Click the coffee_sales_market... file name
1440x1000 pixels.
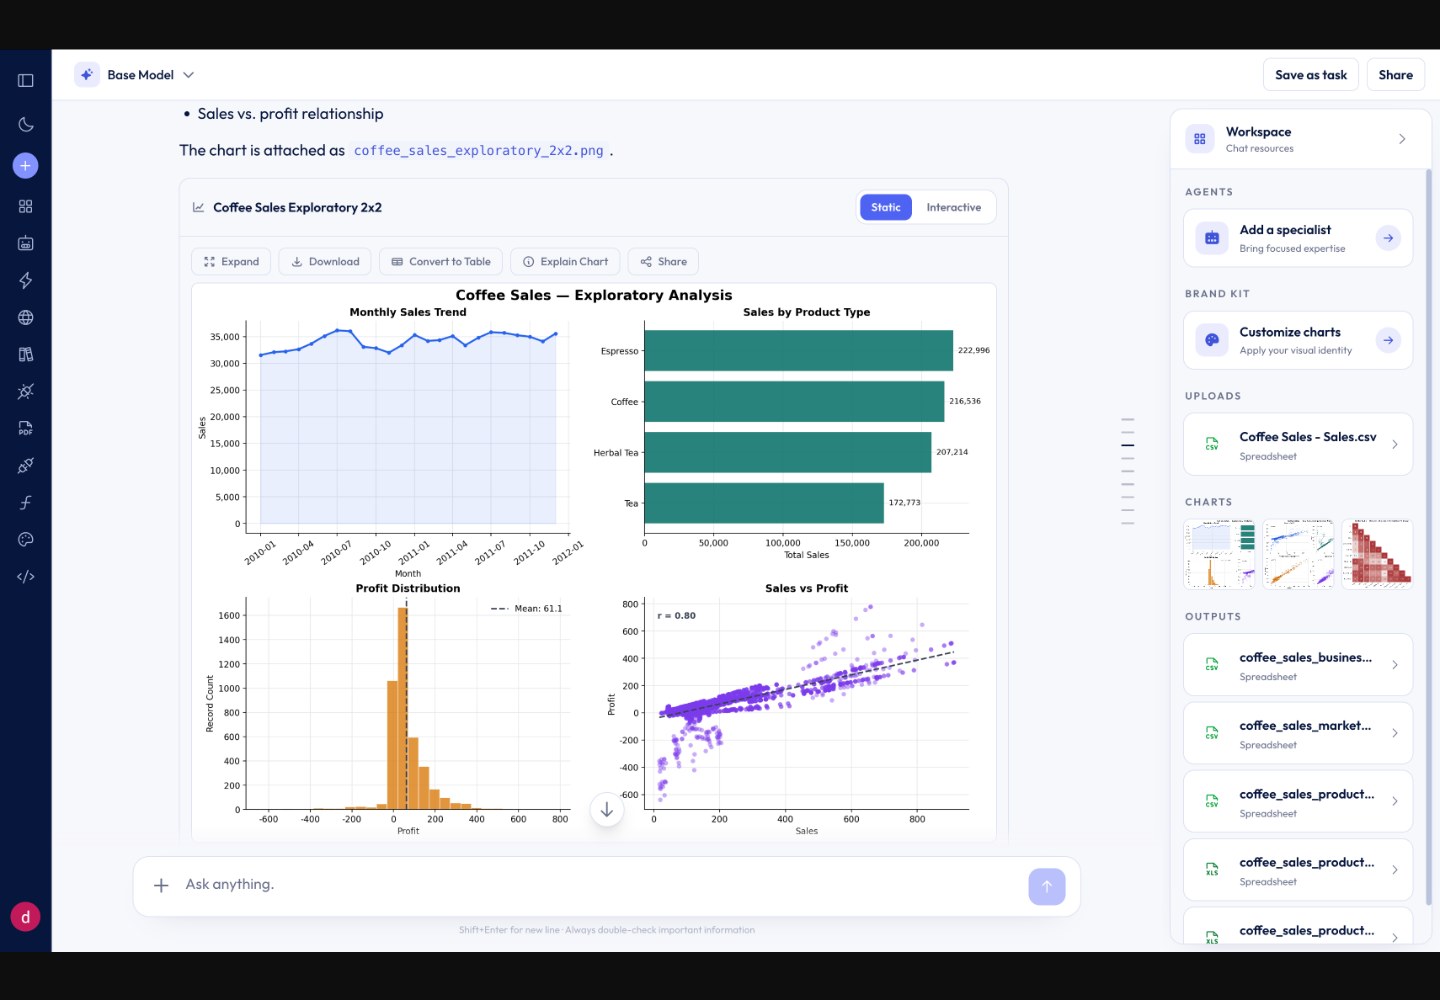pyautogui.click(x=1305, y=726)
